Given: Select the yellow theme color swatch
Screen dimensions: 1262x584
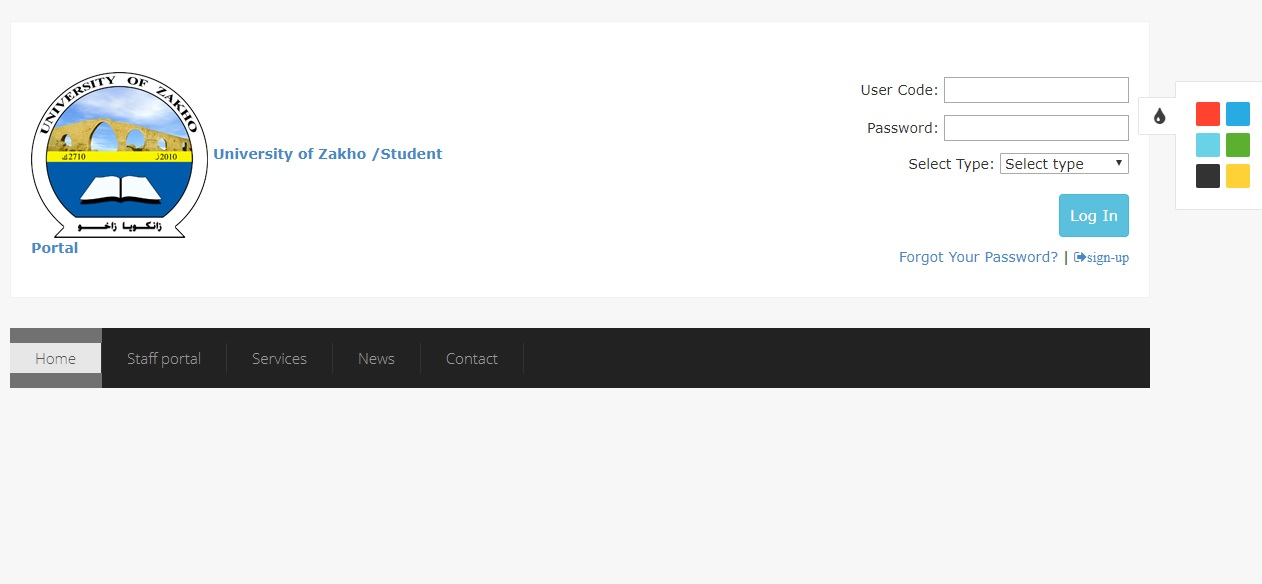Looking at the screenshot, I should (x=1237, y=176).
